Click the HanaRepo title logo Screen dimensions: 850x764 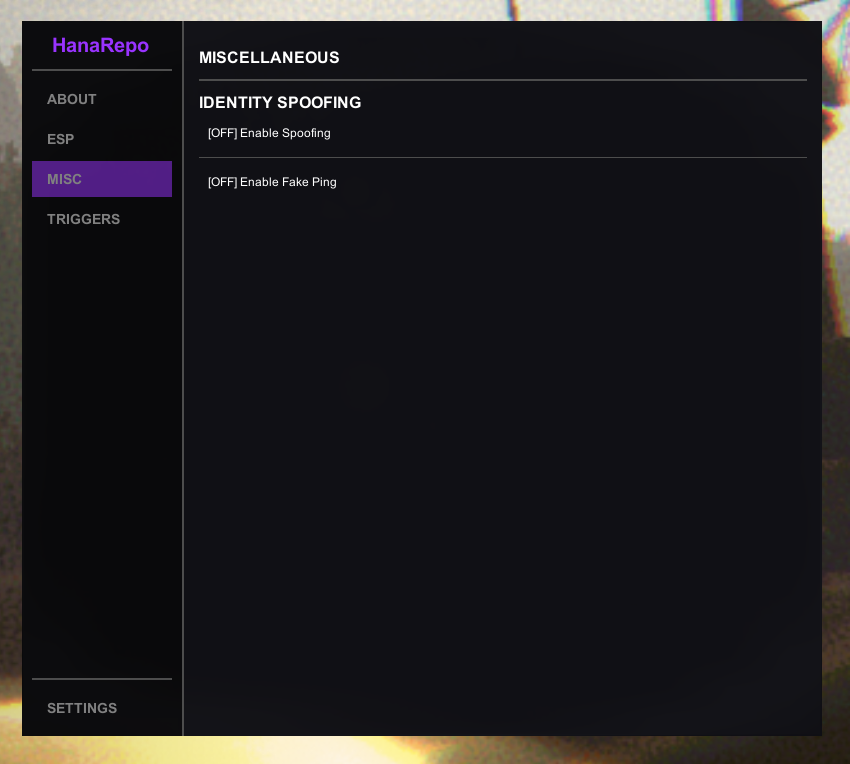pyautogui.click(x=100, y=46)
